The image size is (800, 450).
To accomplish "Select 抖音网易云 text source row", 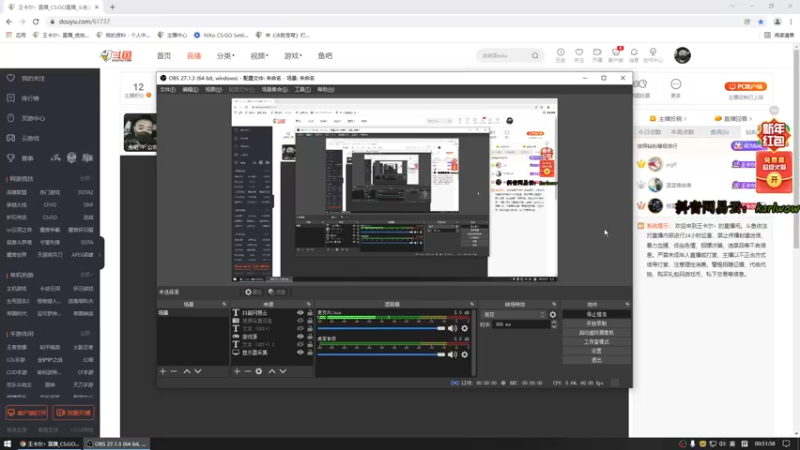I will 272,313.
